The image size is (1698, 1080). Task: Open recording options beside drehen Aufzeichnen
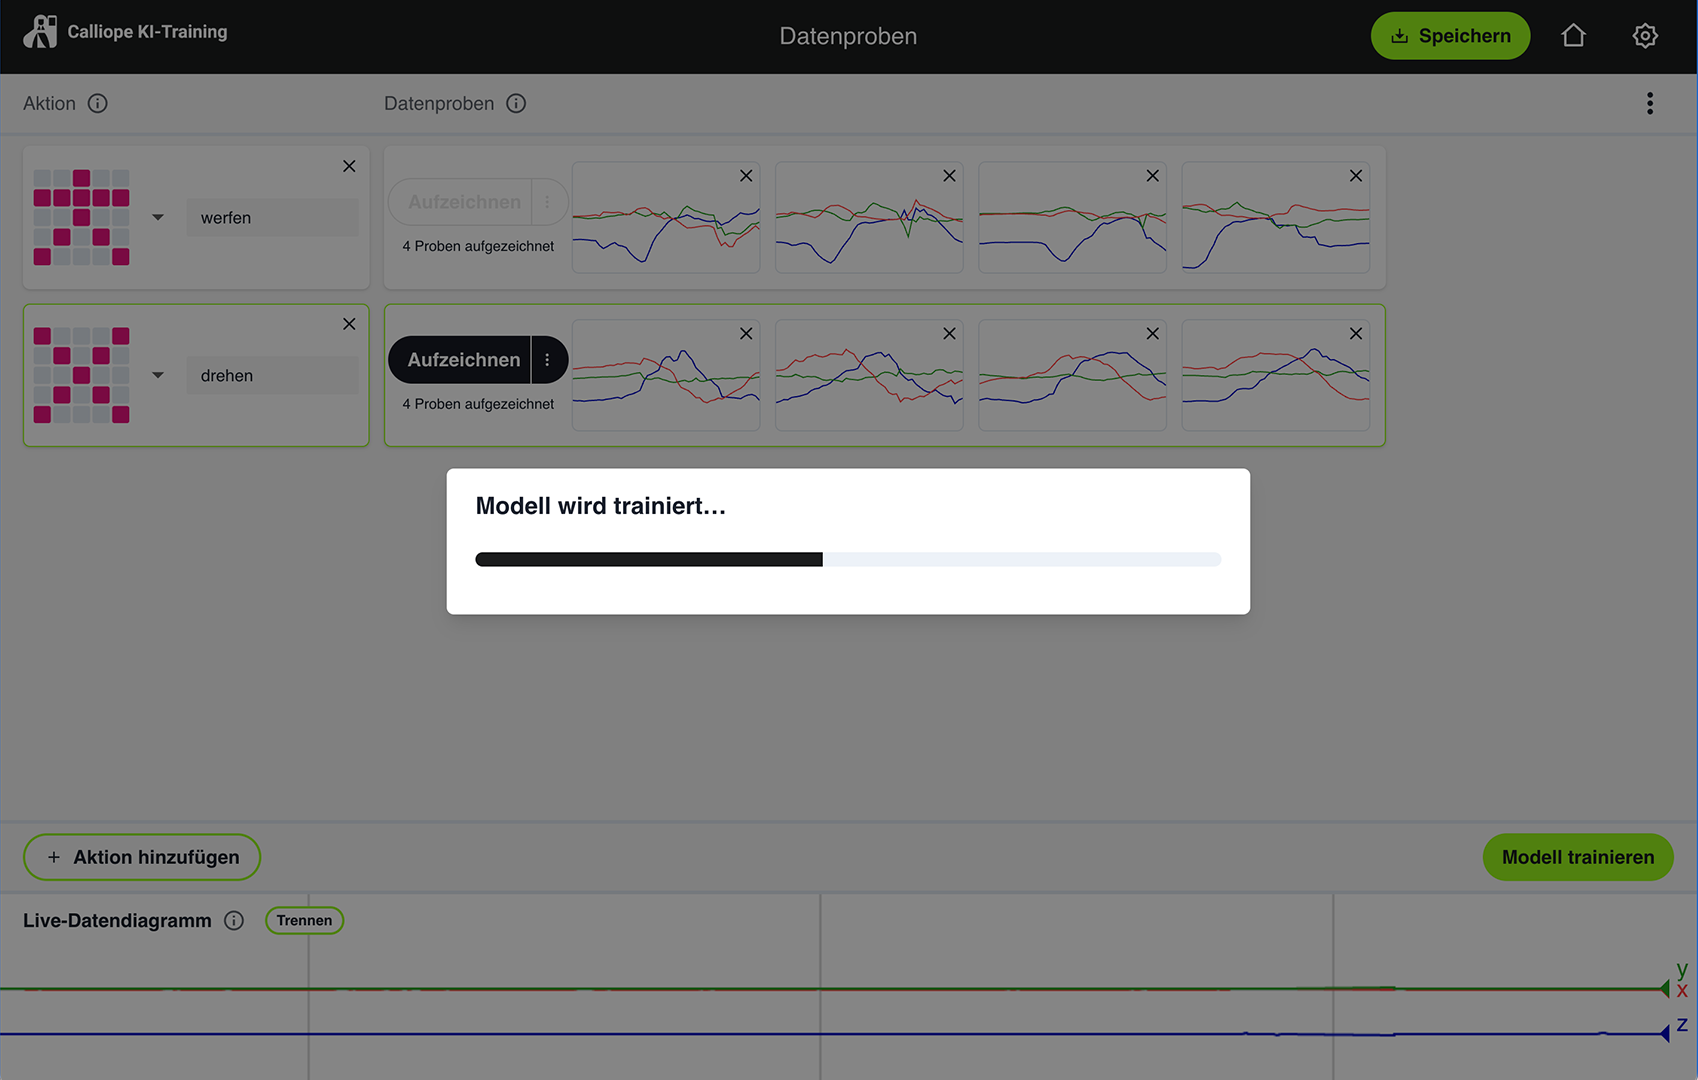[548, 360]
